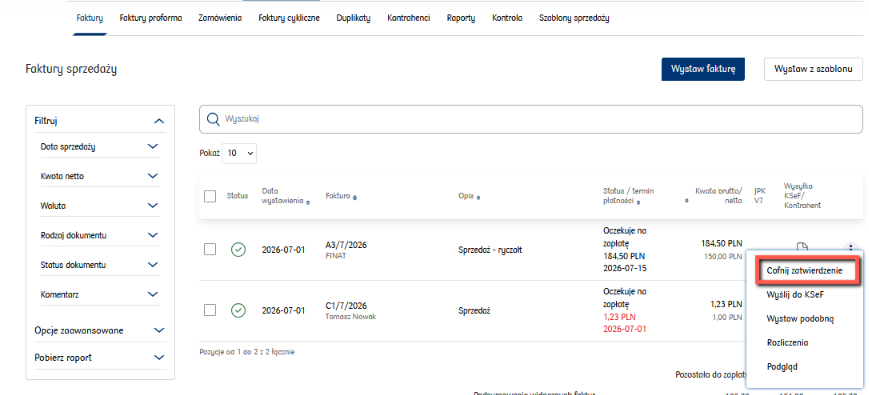Sort by Status / termin płatności icon
Image resolution: width=869 pixels, height=395 pixels.
pyautogui.click(x=638, y=203)
